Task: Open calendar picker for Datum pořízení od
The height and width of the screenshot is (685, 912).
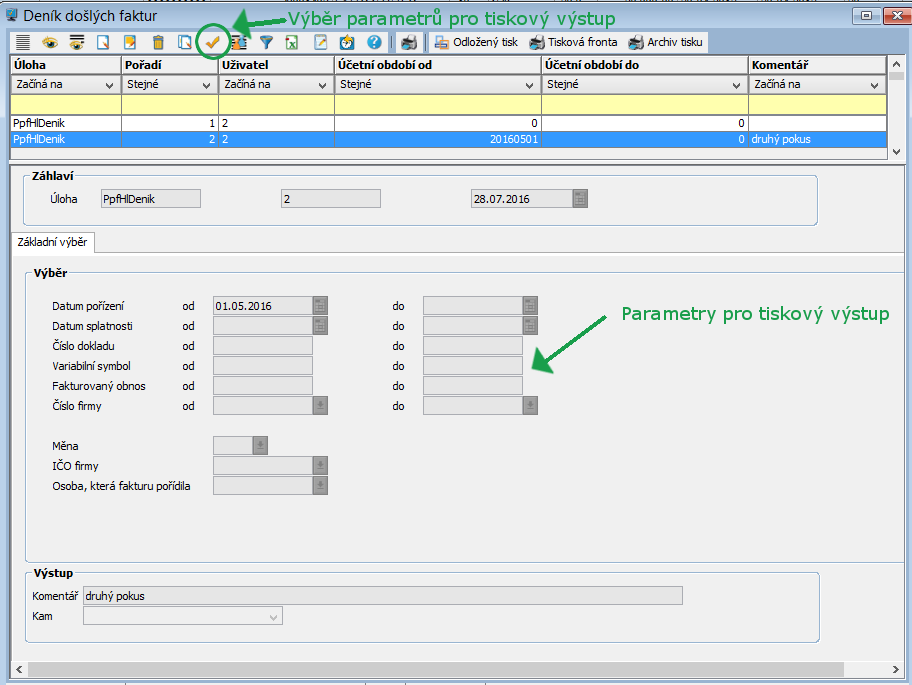Action: pyautogui.click(x=320, y=306)
